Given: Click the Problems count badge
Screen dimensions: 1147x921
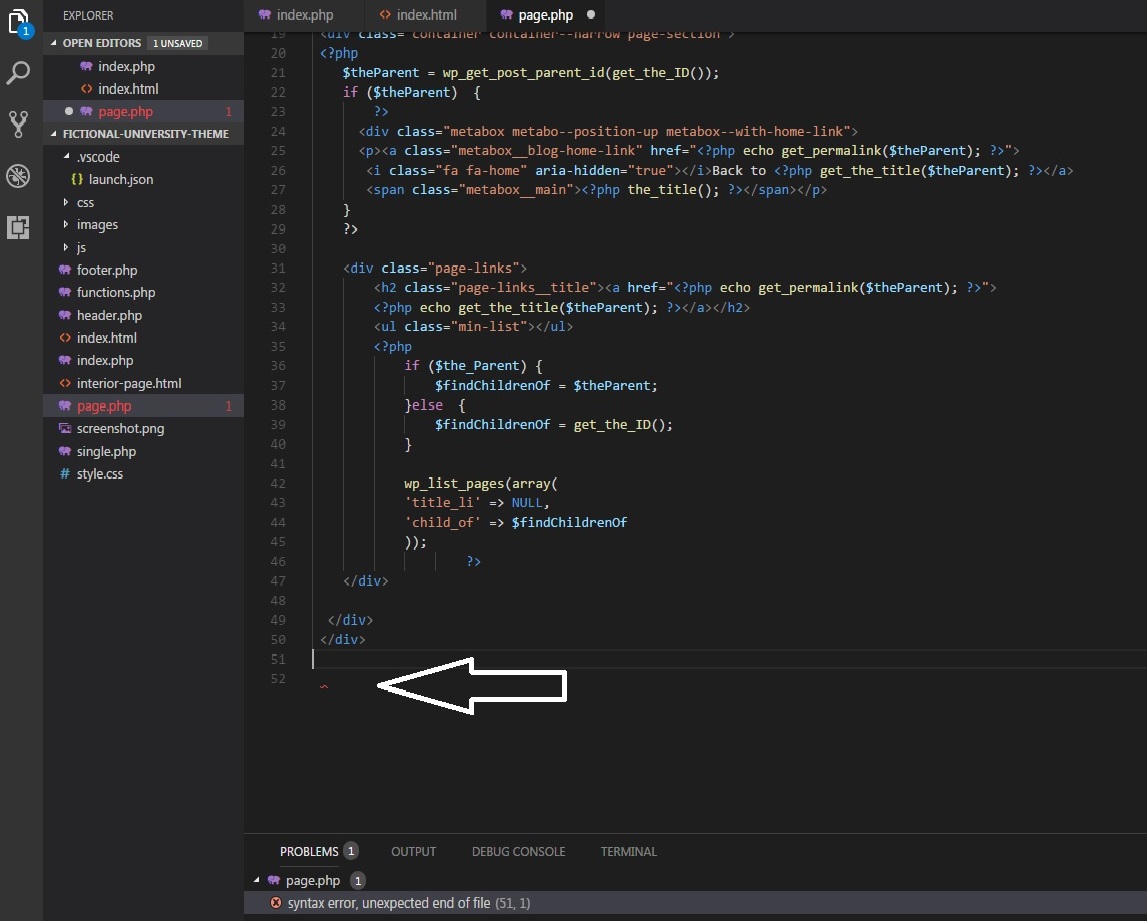Looking at the screenshot, I should [350, 851].
